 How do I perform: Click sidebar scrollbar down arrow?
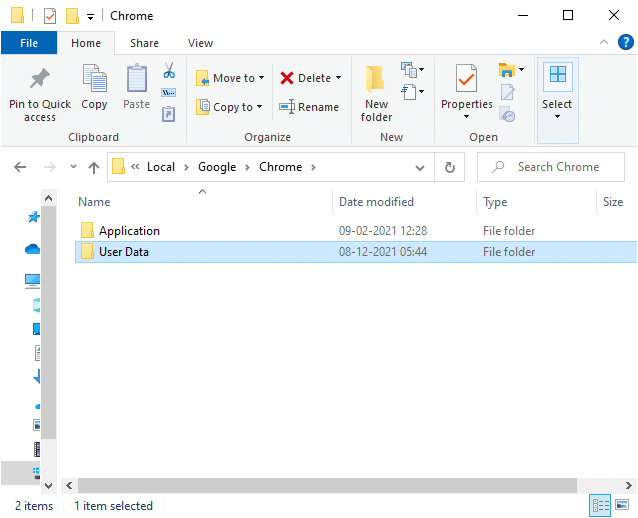pos(48,485)
